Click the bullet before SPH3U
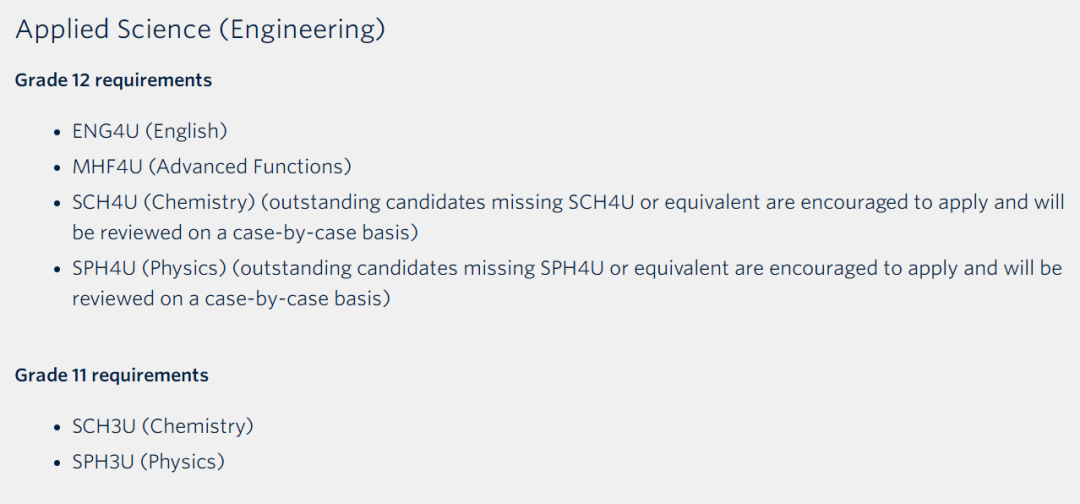1080x504 pixels. [59, 462]
